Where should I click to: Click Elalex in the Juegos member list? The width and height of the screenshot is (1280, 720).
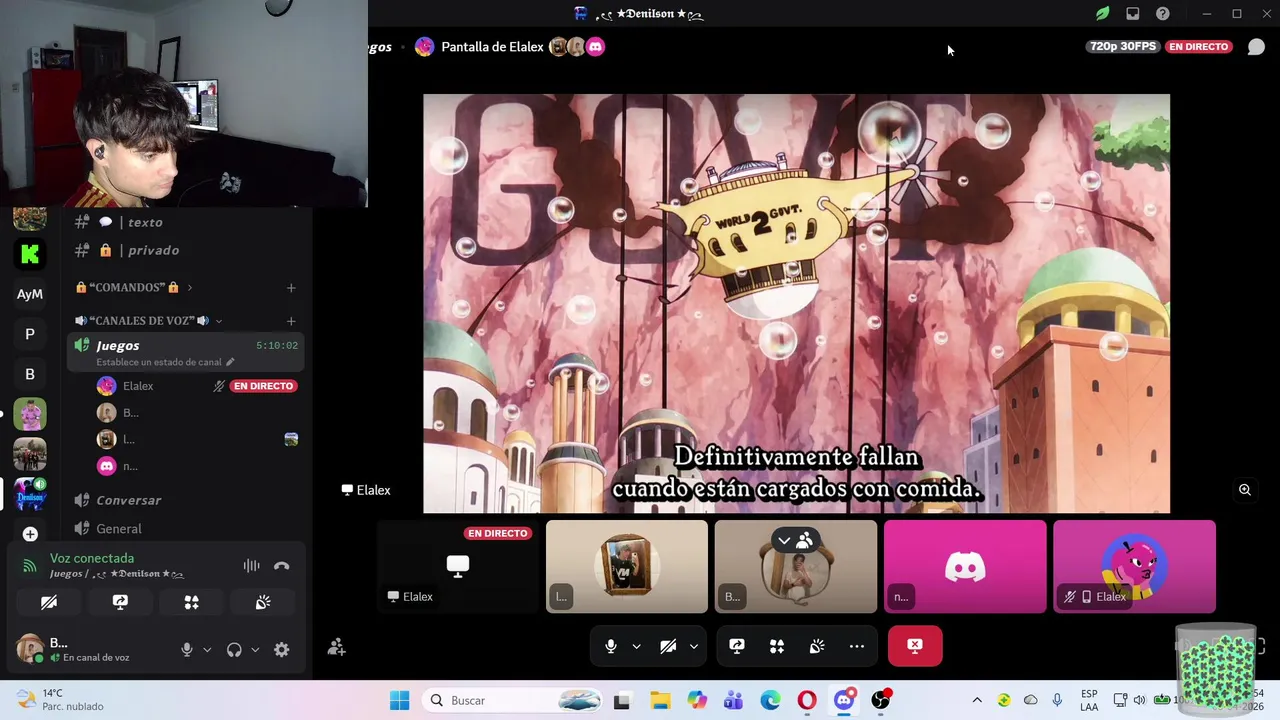(137, 386)
